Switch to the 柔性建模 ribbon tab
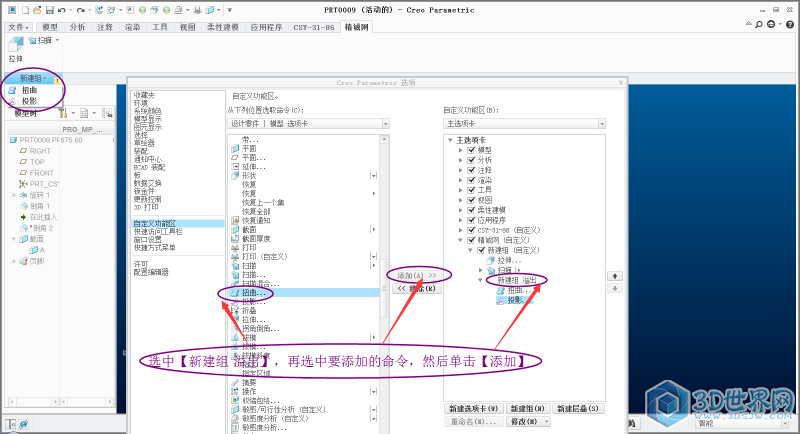 point(222,27)
